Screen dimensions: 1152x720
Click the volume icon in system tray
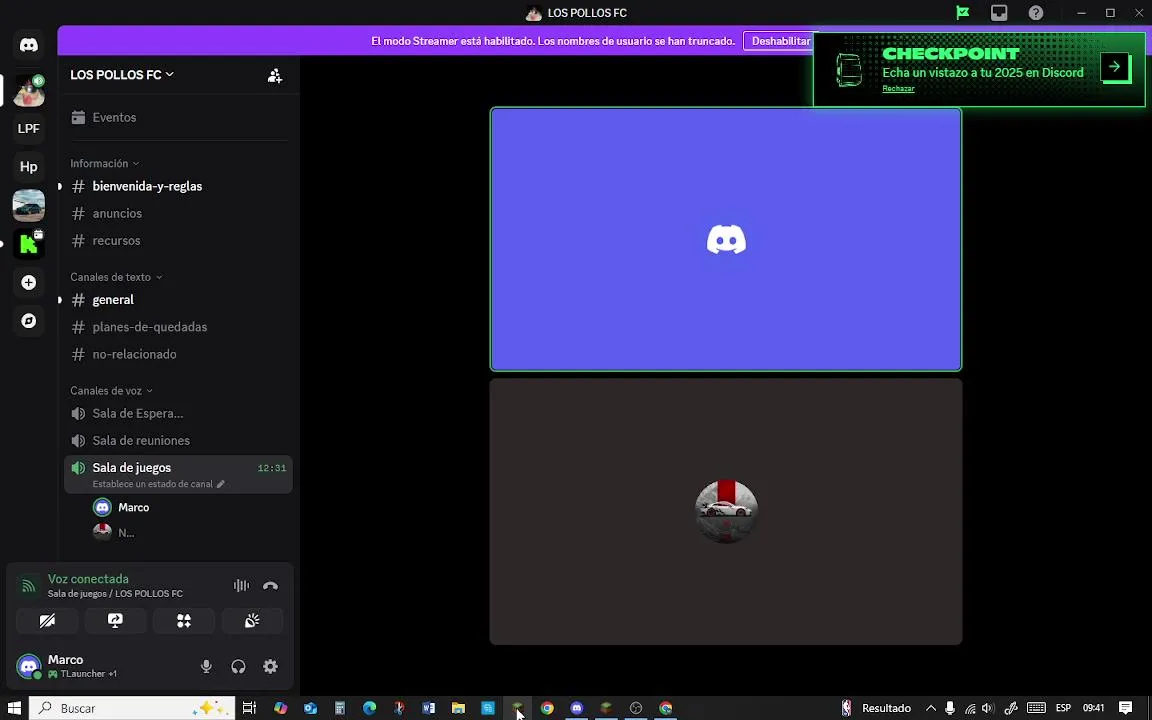987,708
